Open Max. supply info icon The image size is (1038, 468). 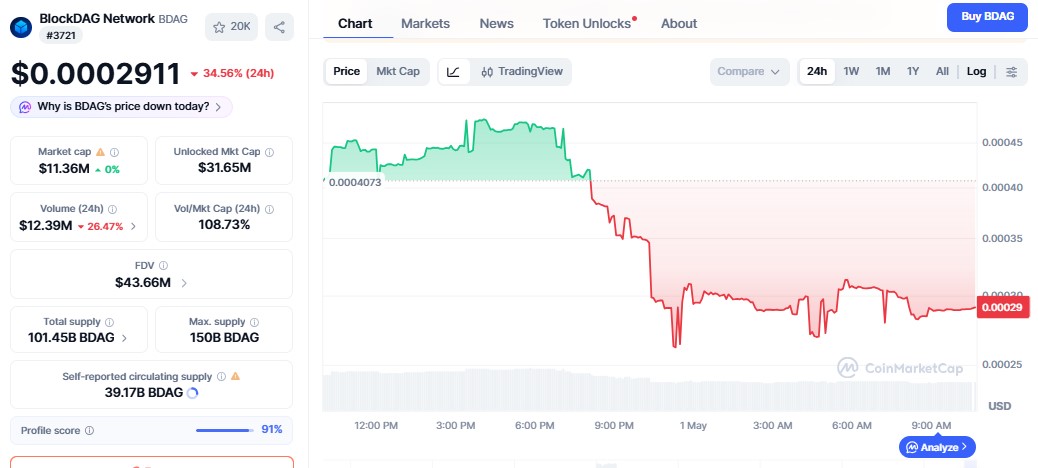[254, 322]
